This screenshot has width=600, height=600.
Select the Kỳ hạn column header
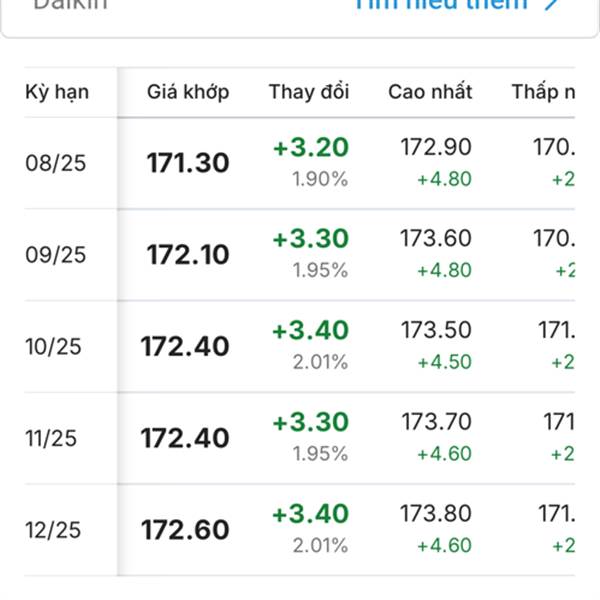pyautogui.click(x=57, y=92)
